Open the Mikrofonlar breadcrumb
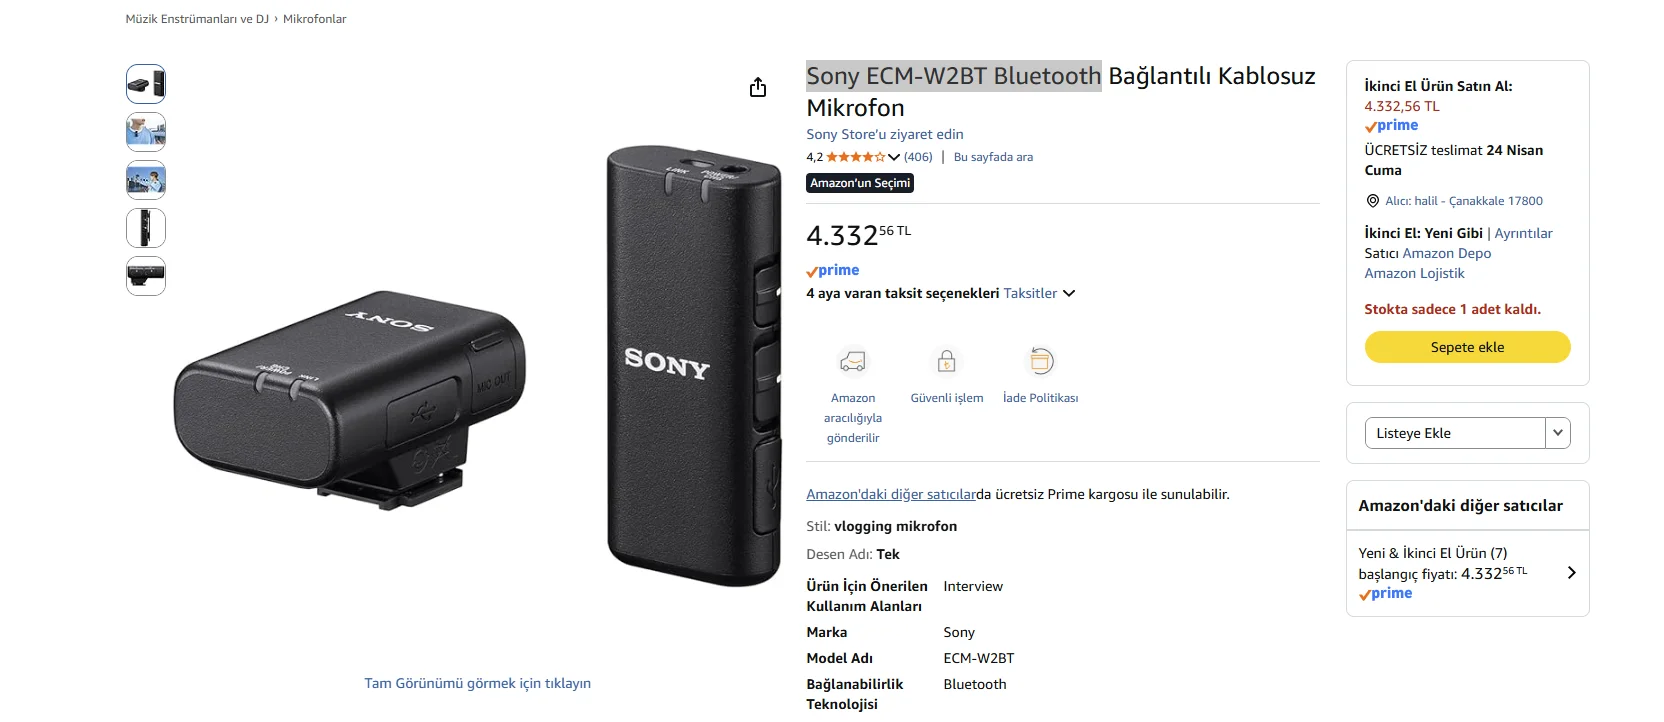This screenshot has width=1664, height=722. (x=314, y=19)
